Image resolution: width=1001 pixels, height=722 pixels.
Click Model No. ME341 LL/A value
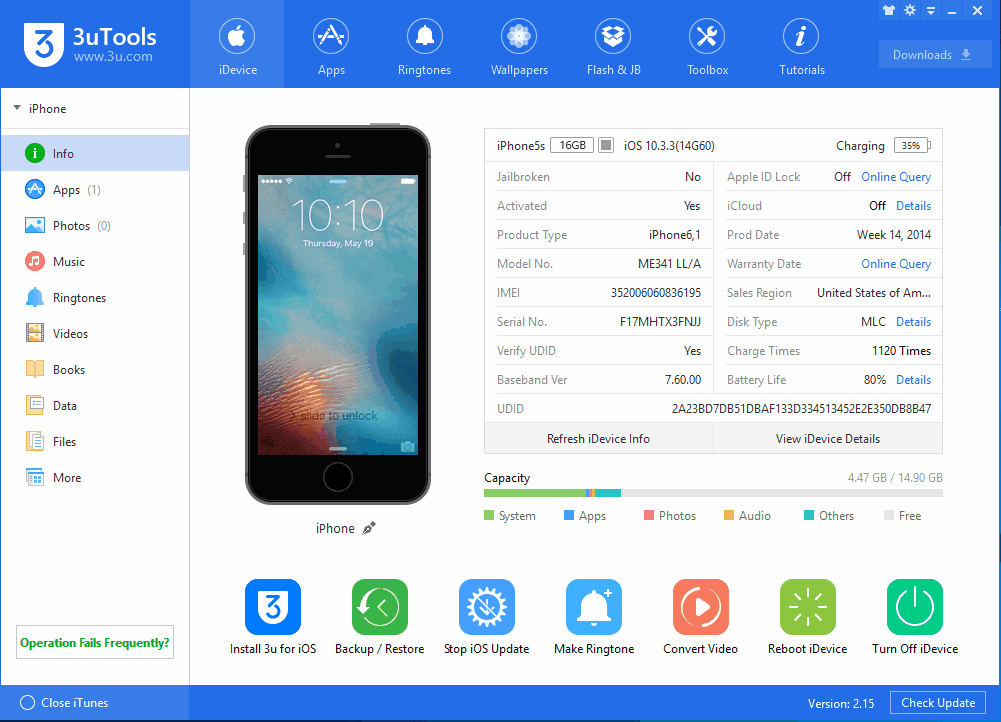(669, 264)
